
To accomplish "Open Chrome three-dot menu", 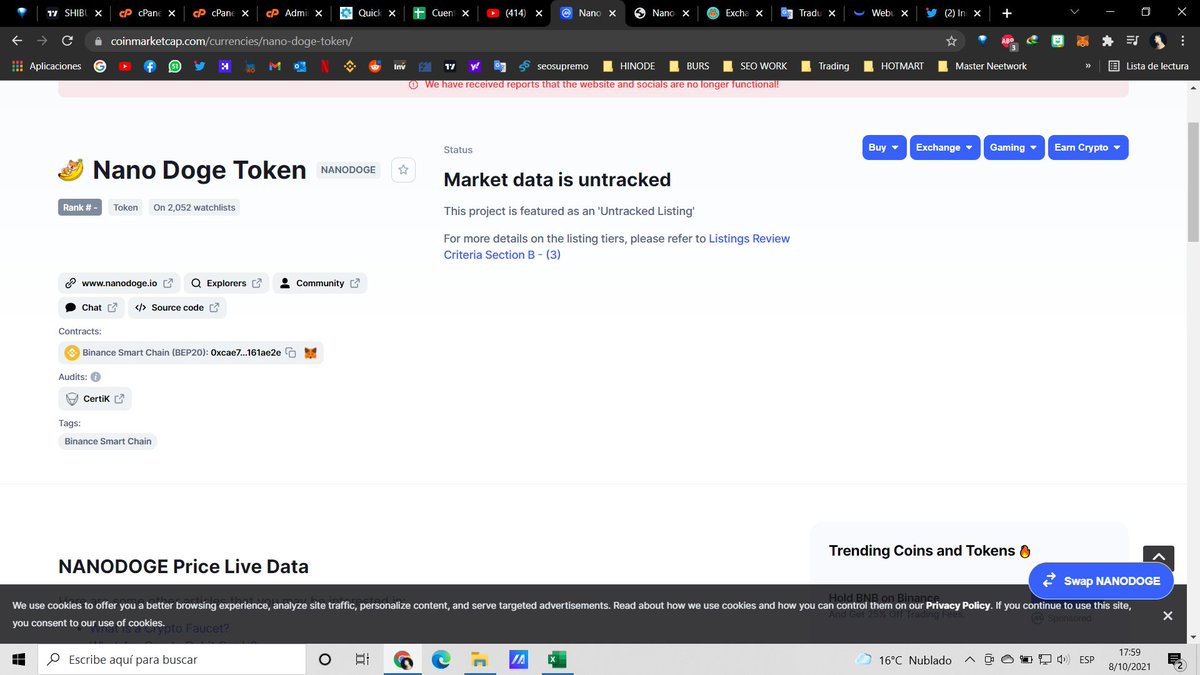I will click(1183, 41).
